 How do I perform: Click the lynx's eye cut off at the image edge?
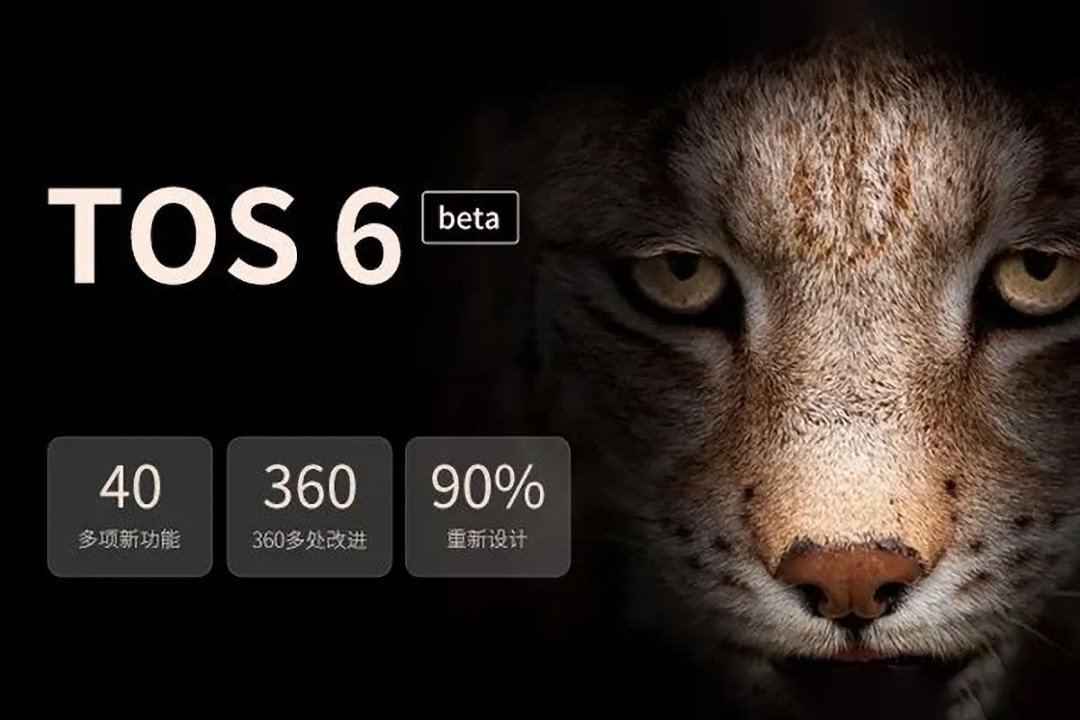click(x=1037, y=281)
